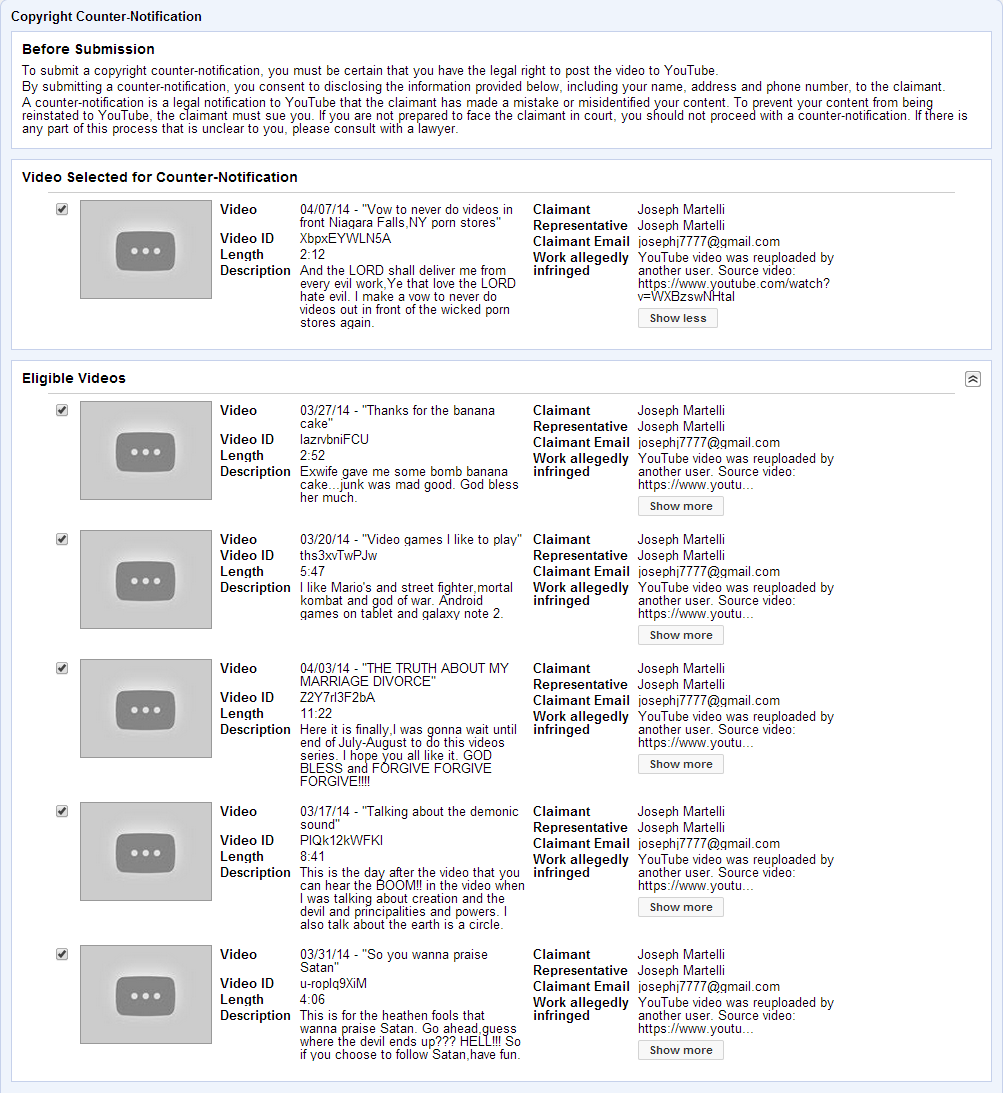Select video ID XbpxEYWLN5A
The height and width of the screenshot is (1093, 1003).
345,238
